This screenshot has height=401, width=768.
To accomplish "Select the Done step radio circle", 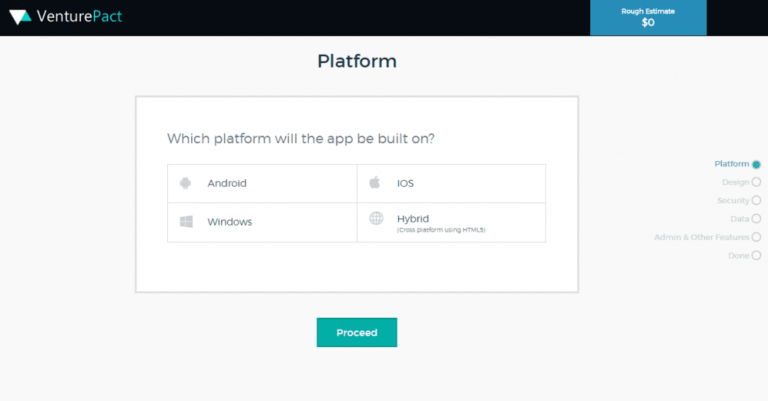I will click(756, 255).
